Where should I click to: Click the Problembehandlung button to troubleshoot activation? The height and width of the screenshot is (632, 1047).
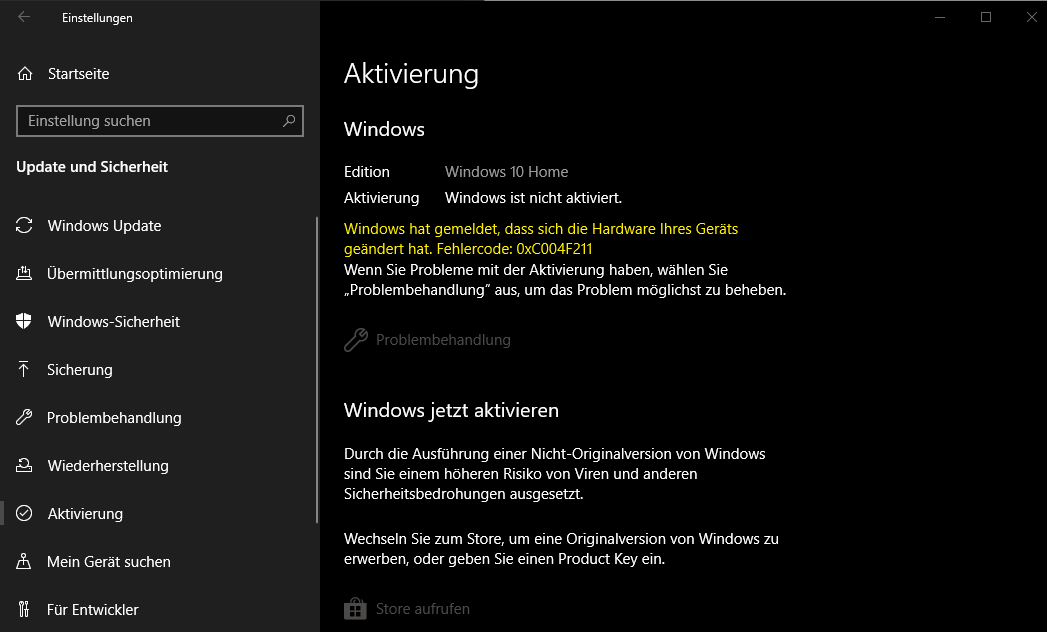tap(427, 339)
